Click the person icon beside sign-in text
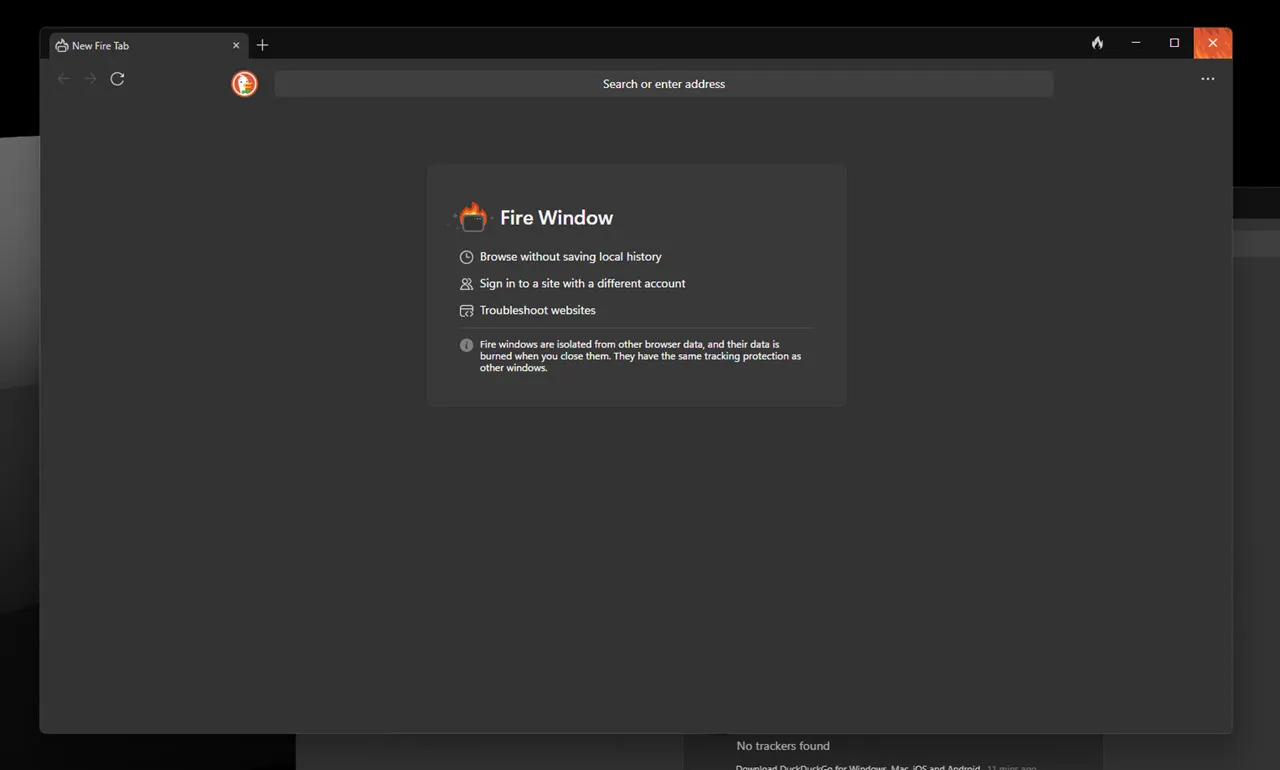1280x770 pixels. coord(466,284)
